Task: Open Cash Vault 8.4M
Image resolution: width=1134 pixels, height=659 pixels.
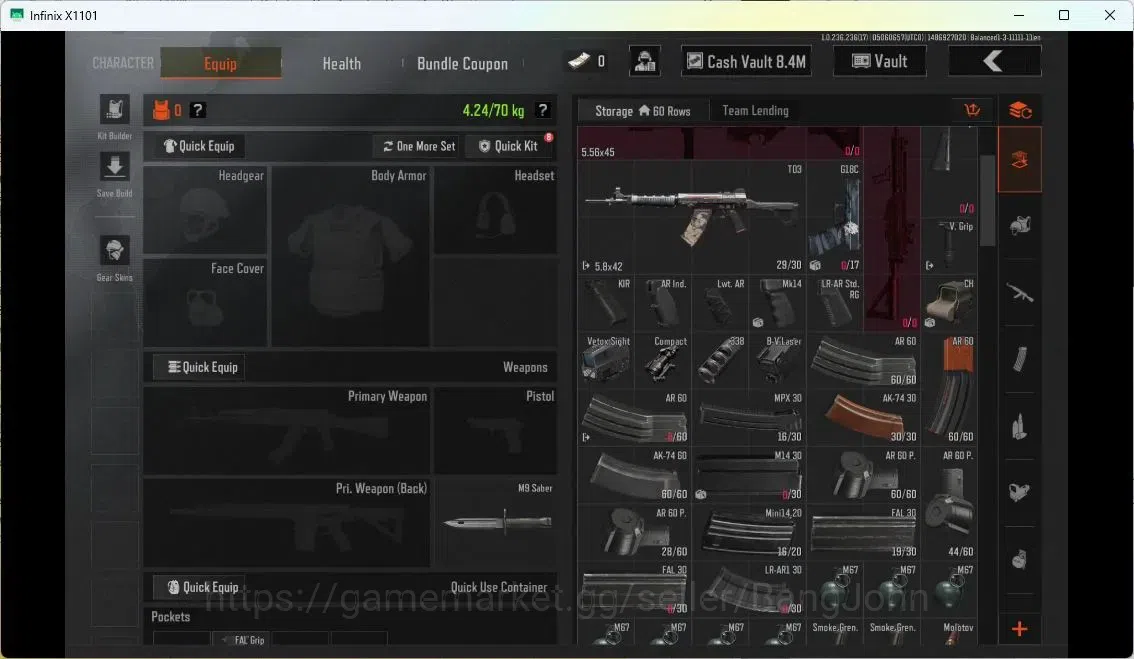Action: coord(746,61)
